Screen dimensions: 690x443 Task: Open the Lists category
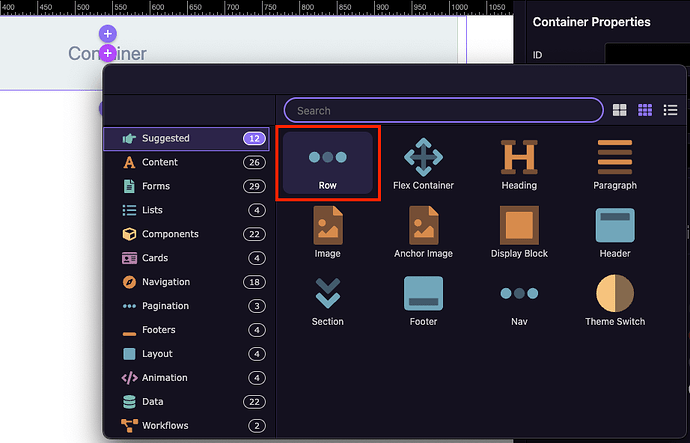point(187,210)
